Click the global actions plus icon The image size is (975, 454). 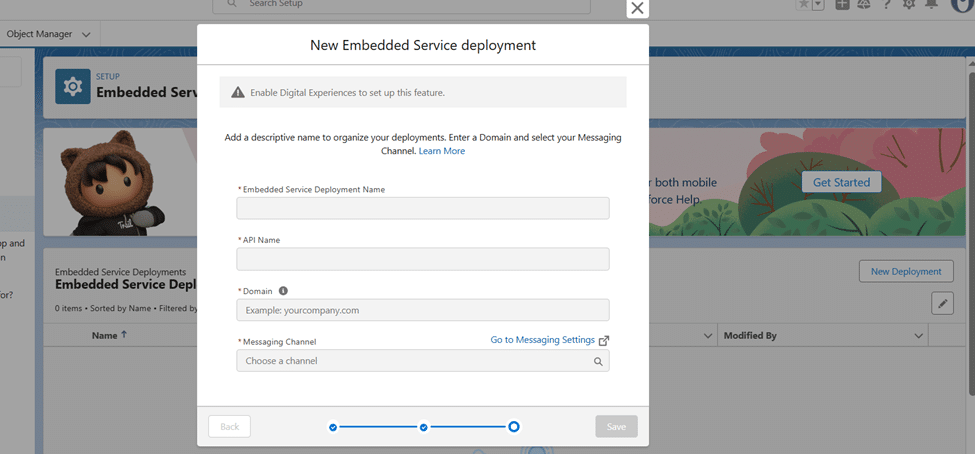click(x=842, y=4)
